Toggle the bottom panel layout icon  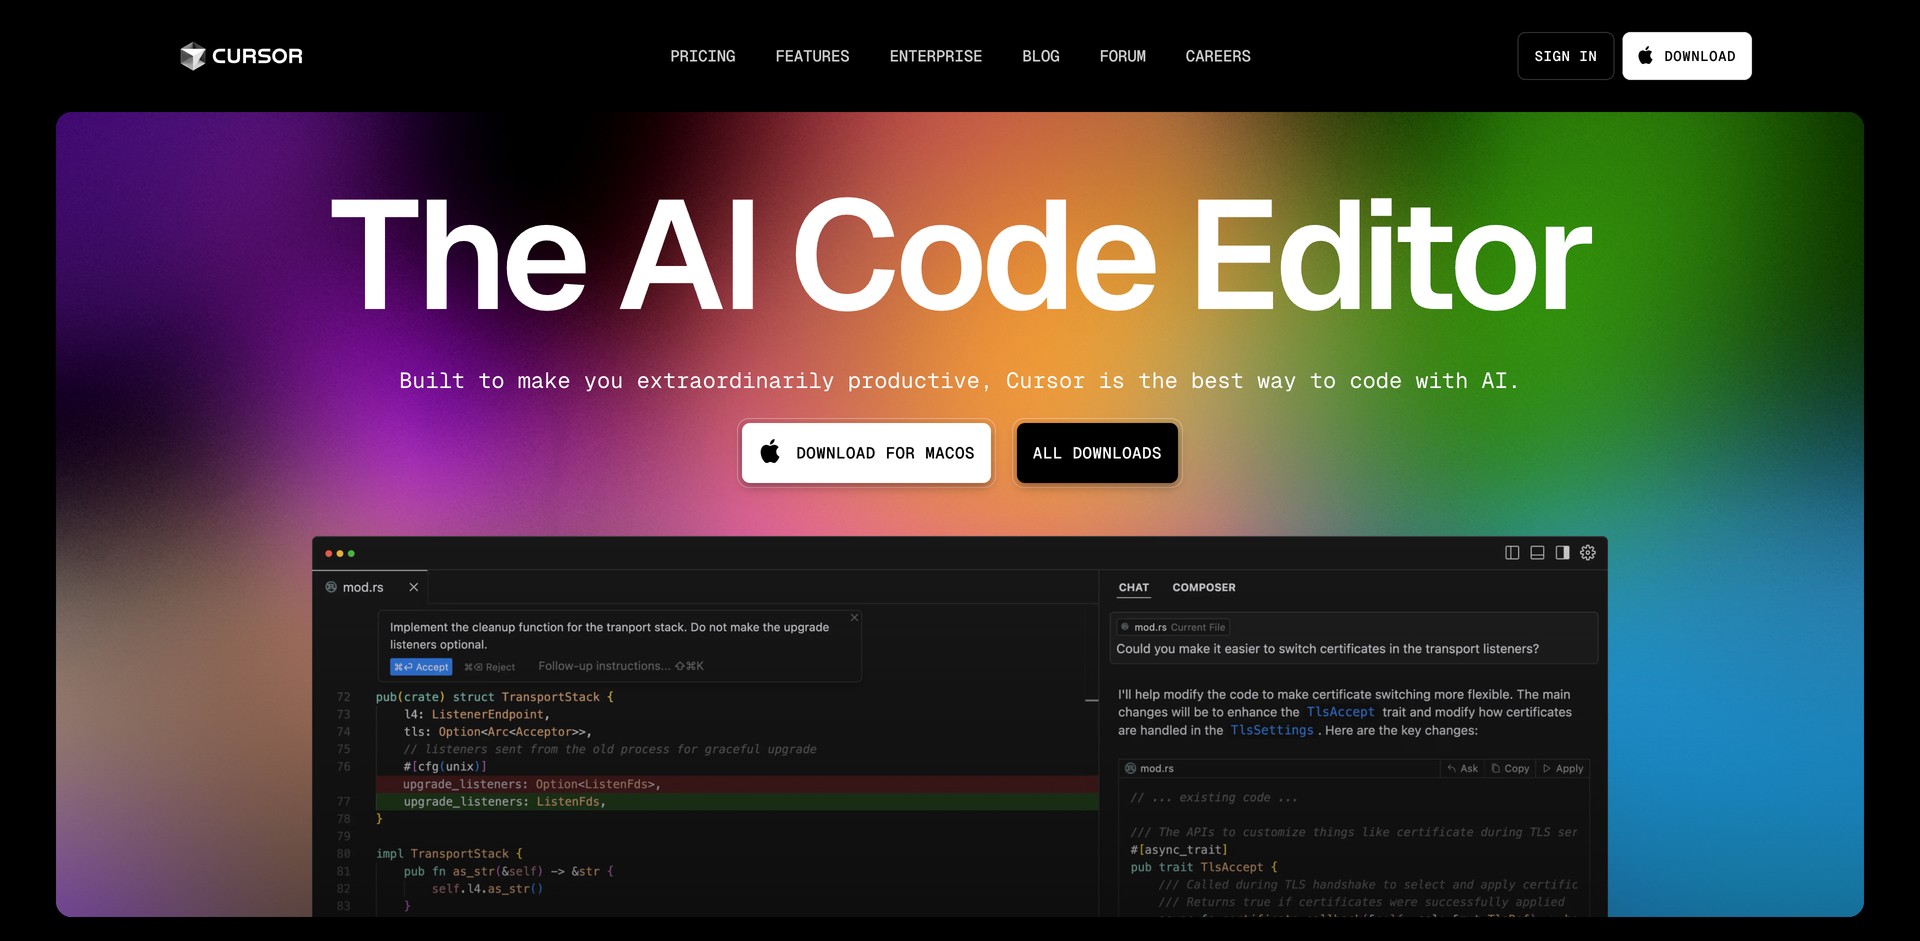[1537, 553]
